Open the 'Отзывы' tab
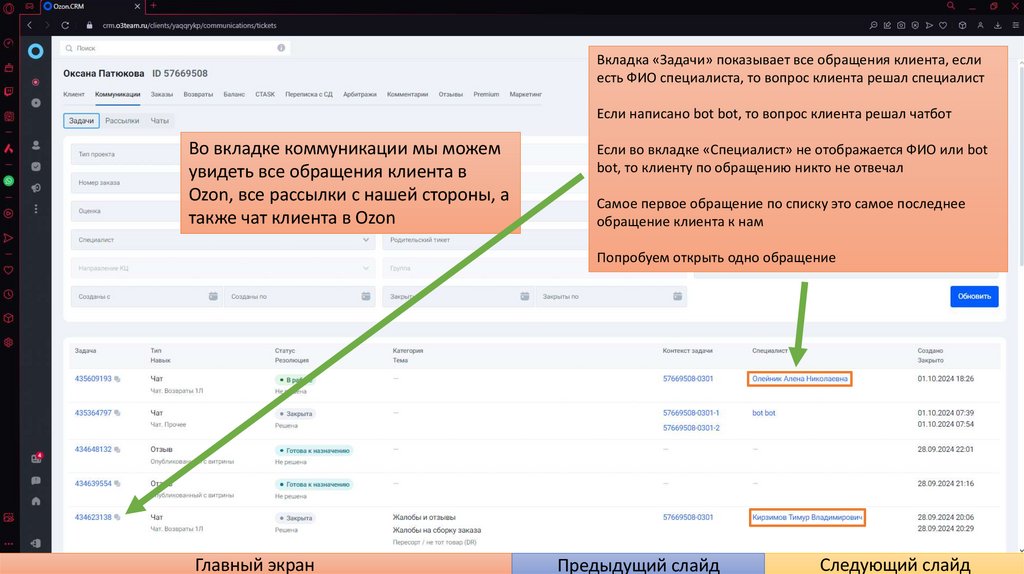 [451, 94]
